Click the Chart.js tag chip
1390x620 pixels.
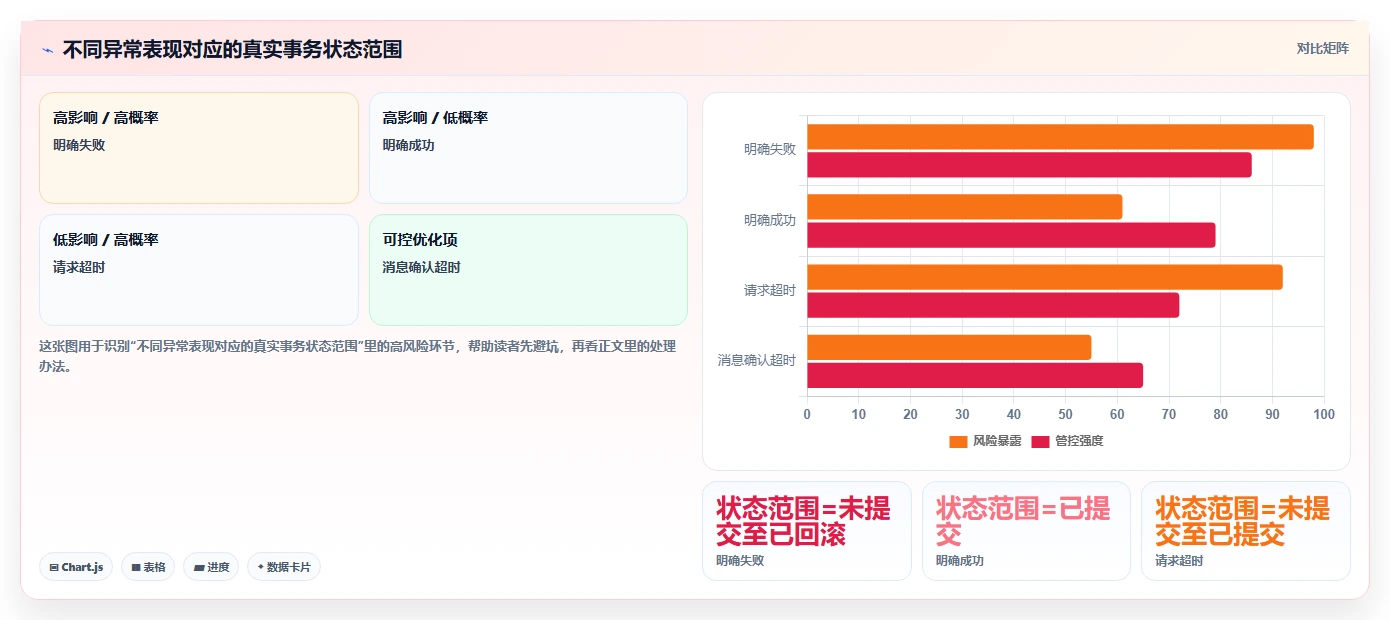[76, 567]
